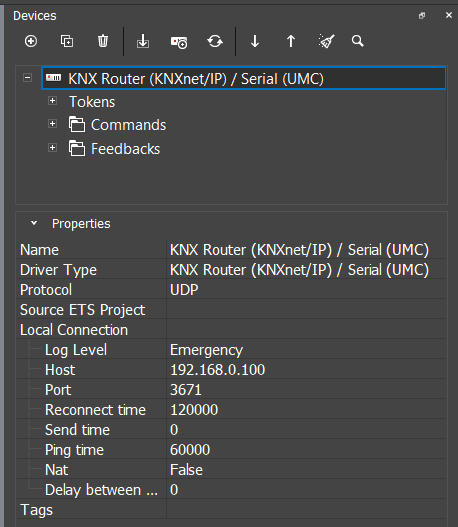This screenshot has height=527, width=458.
Task: Edit the Port 3671 field
Action: (x=306, y=390)
